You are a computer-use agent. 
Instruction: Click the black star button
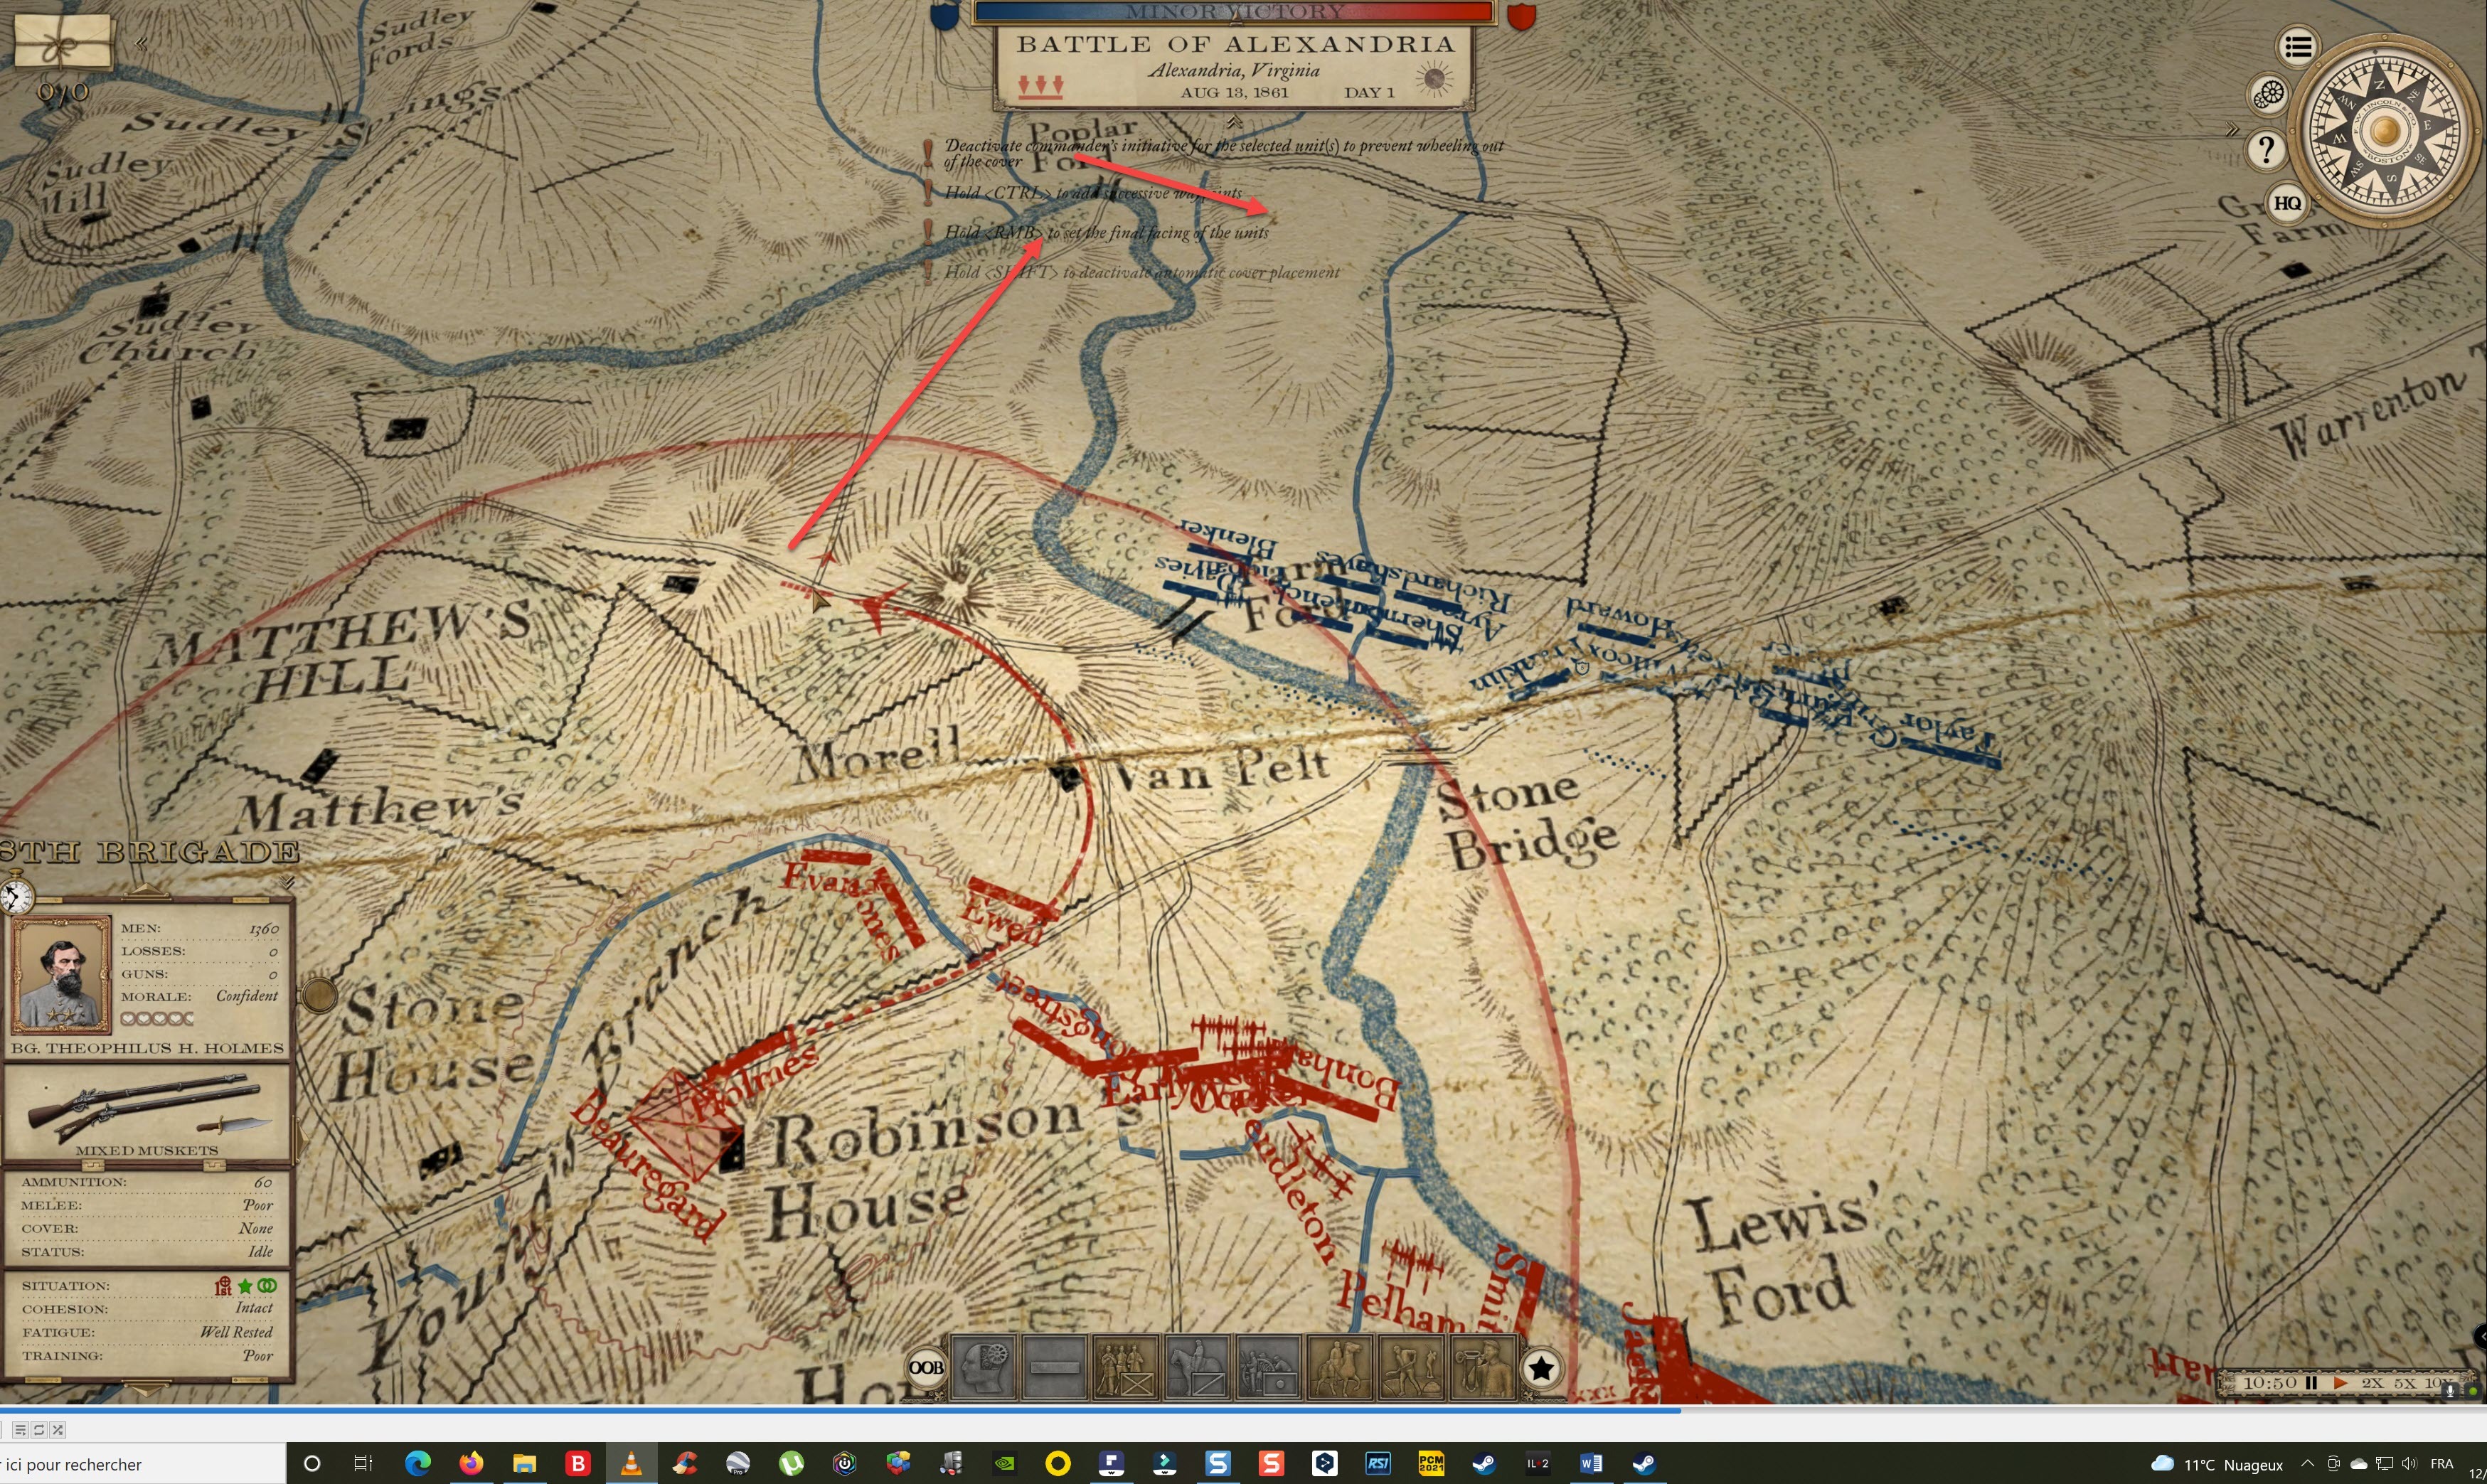(1541, 1367)
